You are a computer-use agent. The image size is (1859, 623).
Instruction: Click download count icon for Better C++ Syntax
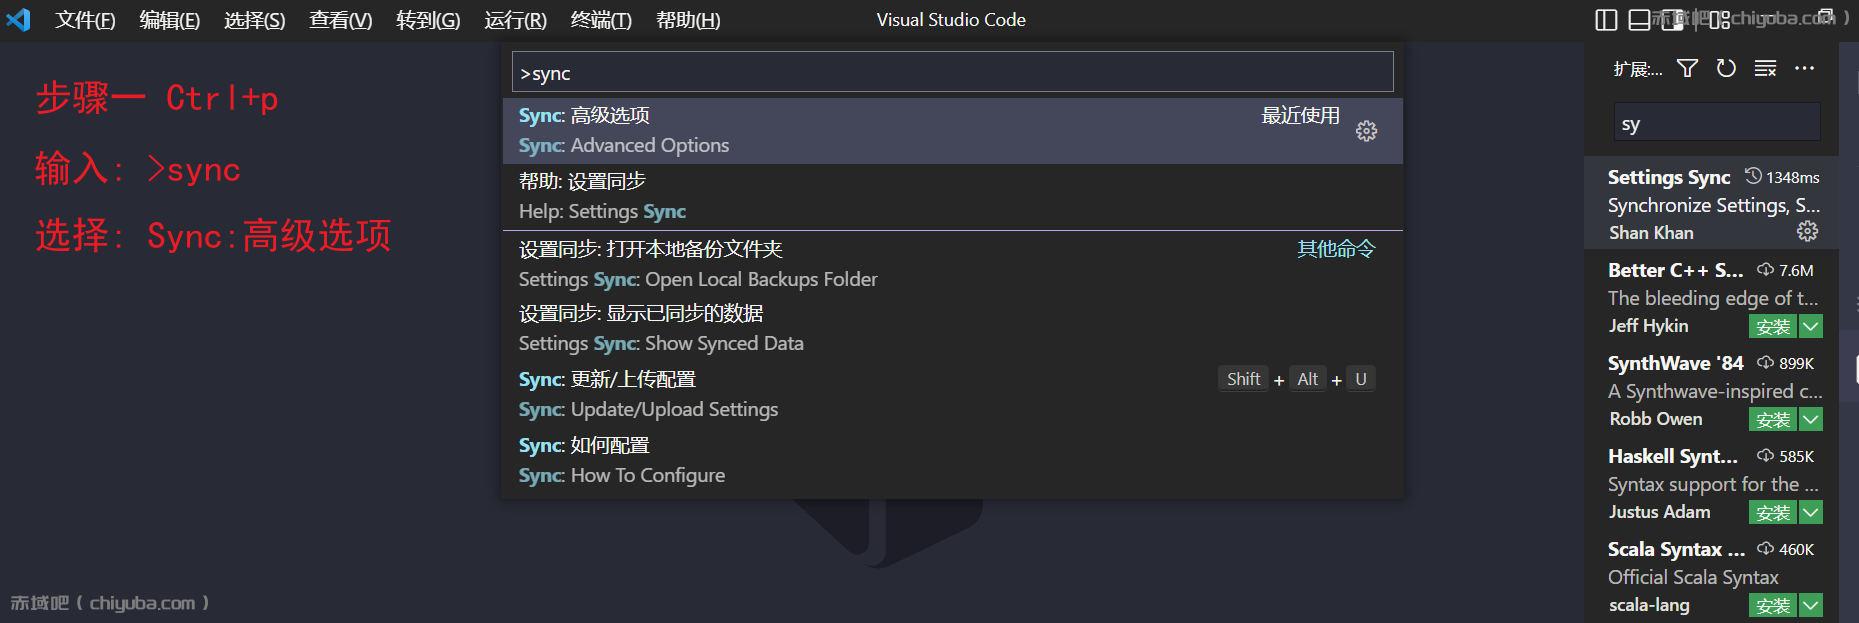tap(1765, 270)
